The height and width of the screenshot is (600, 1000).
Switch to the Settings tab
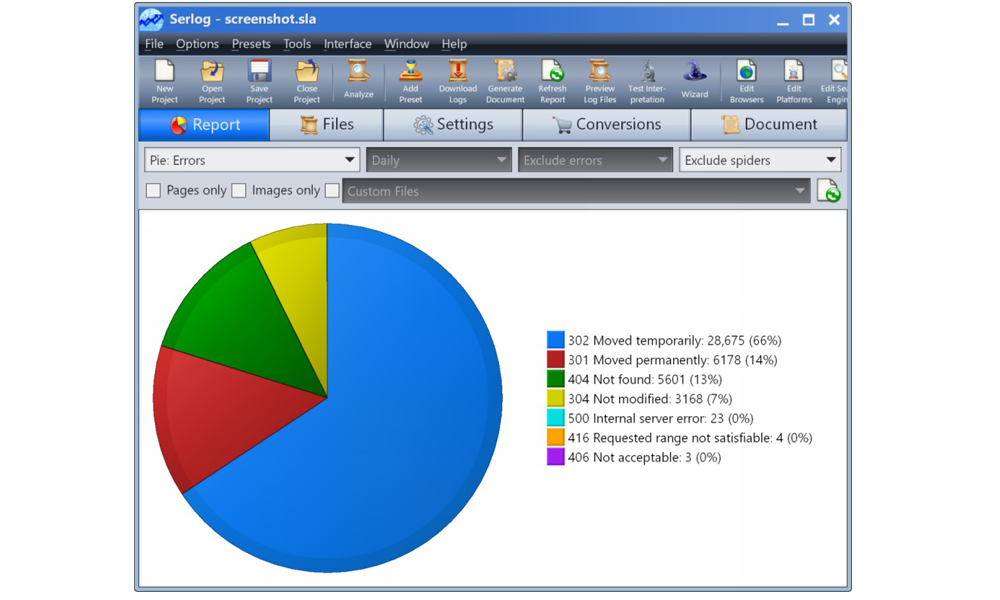(x=453, y=125)
